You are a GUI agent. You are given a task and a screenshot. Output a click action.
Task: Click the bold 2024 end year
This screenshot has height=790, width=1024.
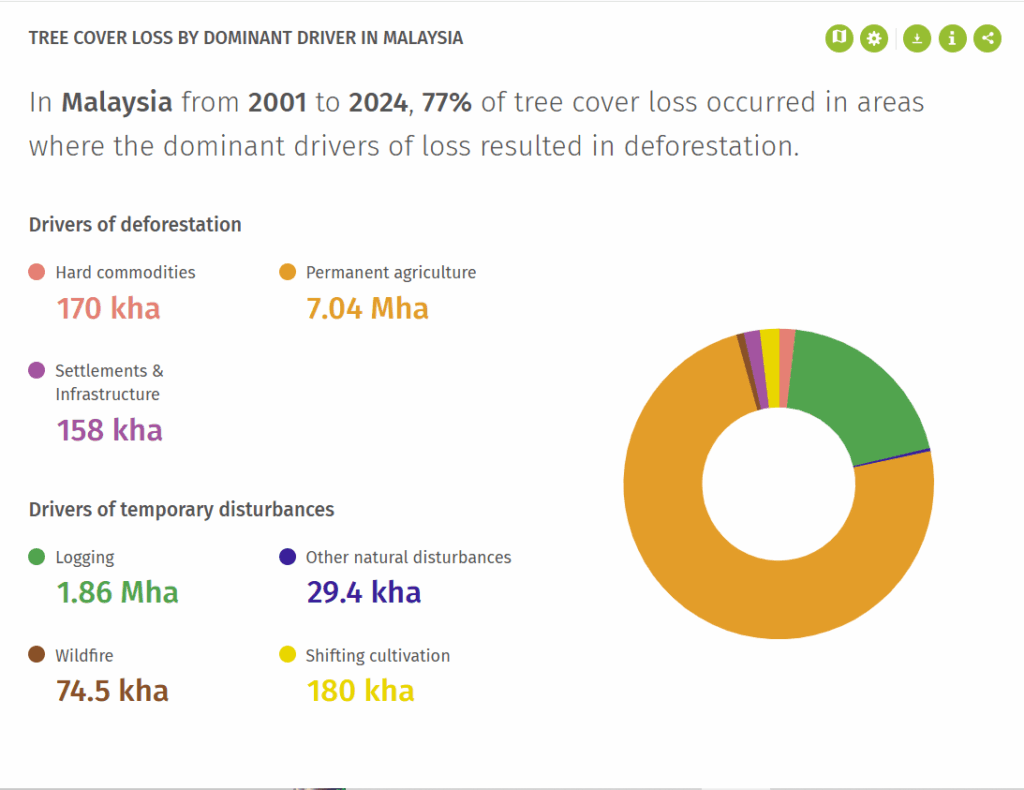(x=379, y=103)
